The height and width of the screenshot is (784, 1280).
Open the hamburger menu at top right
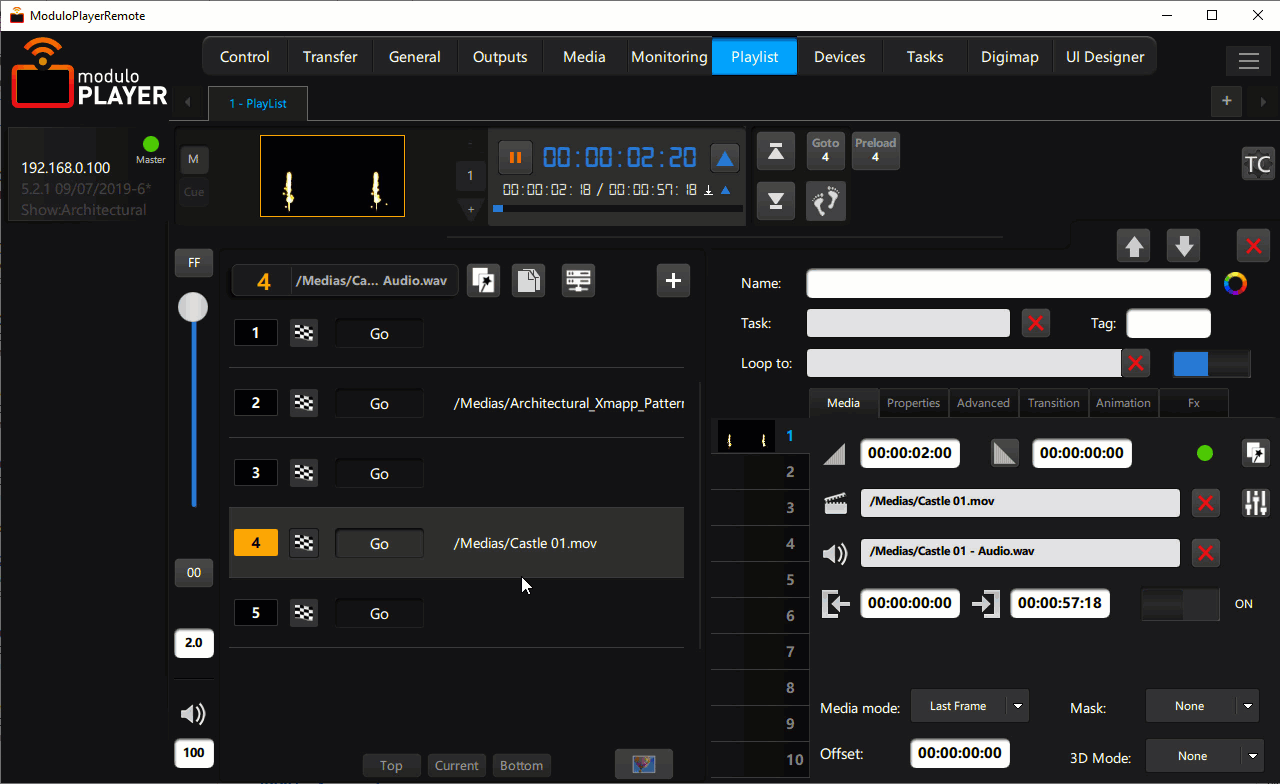(x=1248, y=61)
